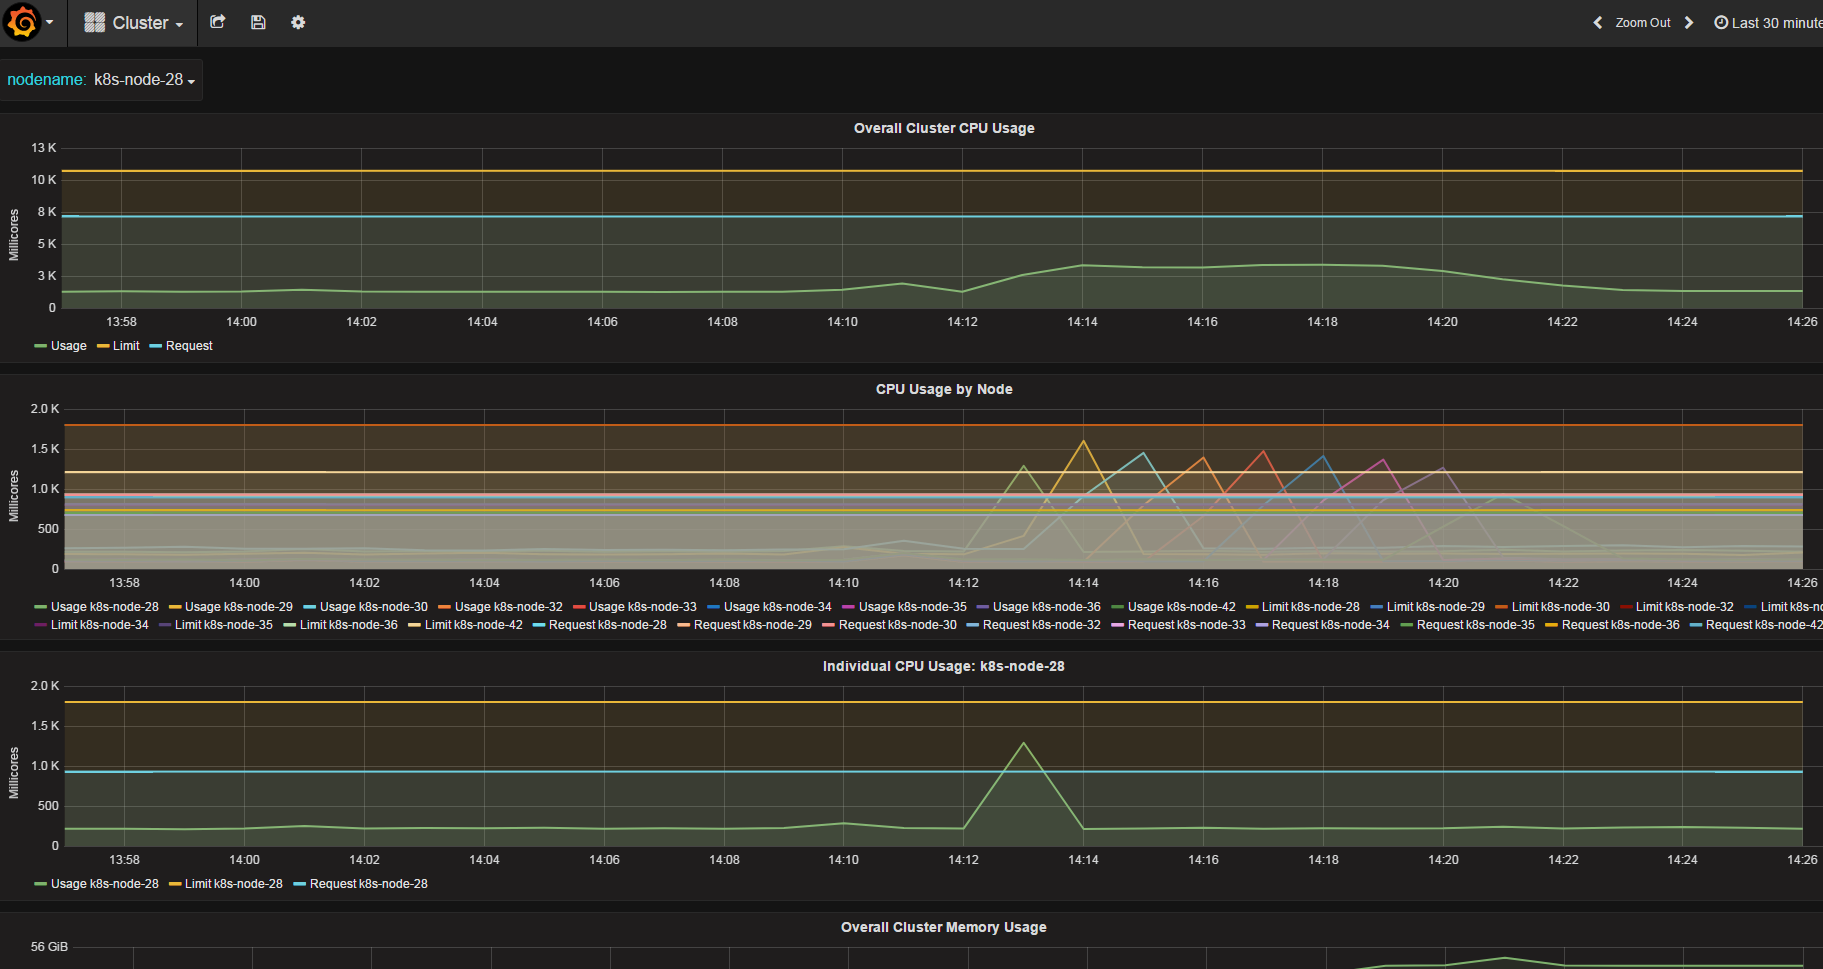
Task: Open the share dashboard icon
Action: click(218, 22)
